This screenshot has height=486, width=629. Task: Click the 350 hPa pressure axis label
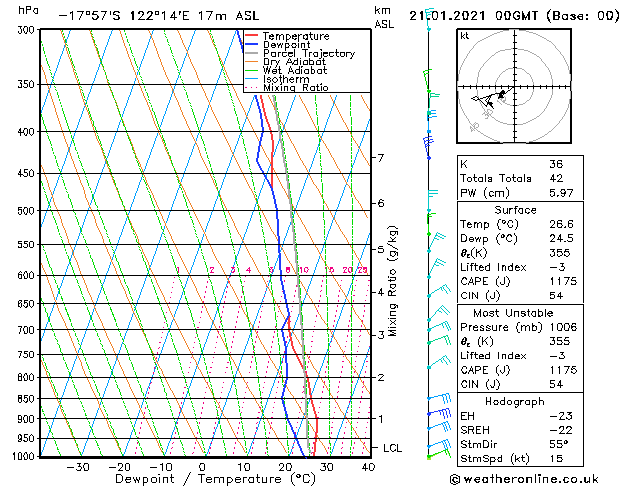pyautogui.click(x=28, y=85)
